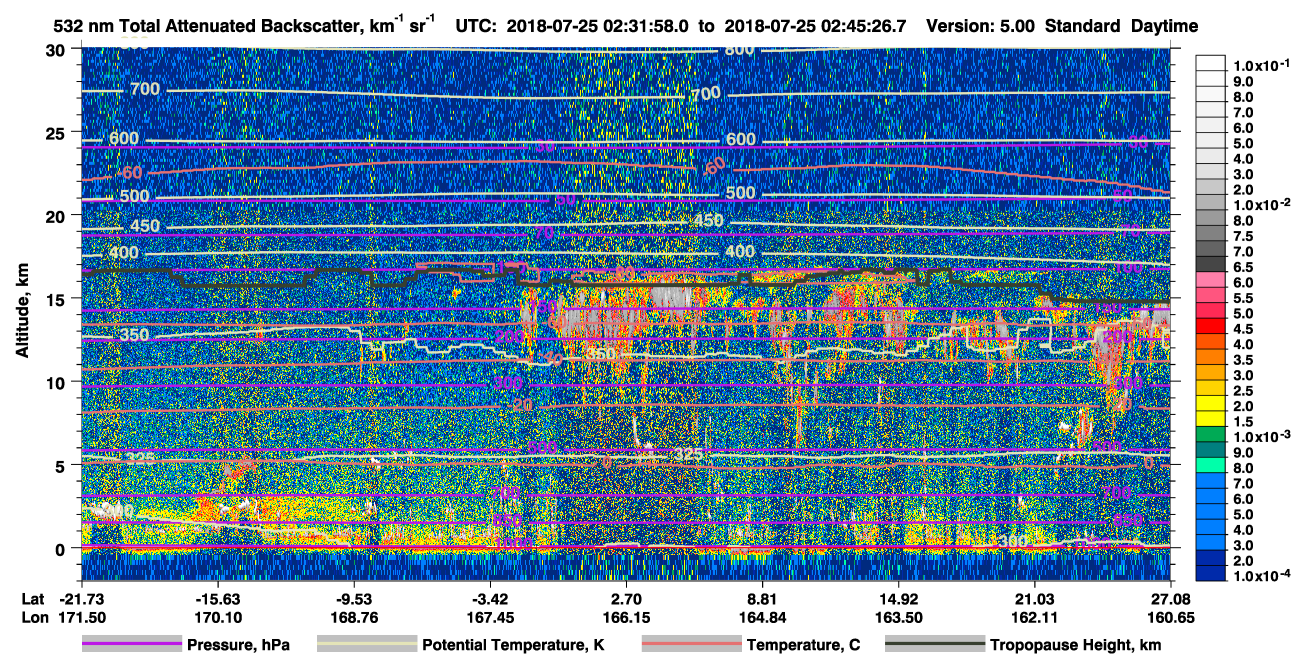The height and width of the screenshot is (667, 1300).
Task: Click longitude value '163.50'
Action: coord(898,617)
